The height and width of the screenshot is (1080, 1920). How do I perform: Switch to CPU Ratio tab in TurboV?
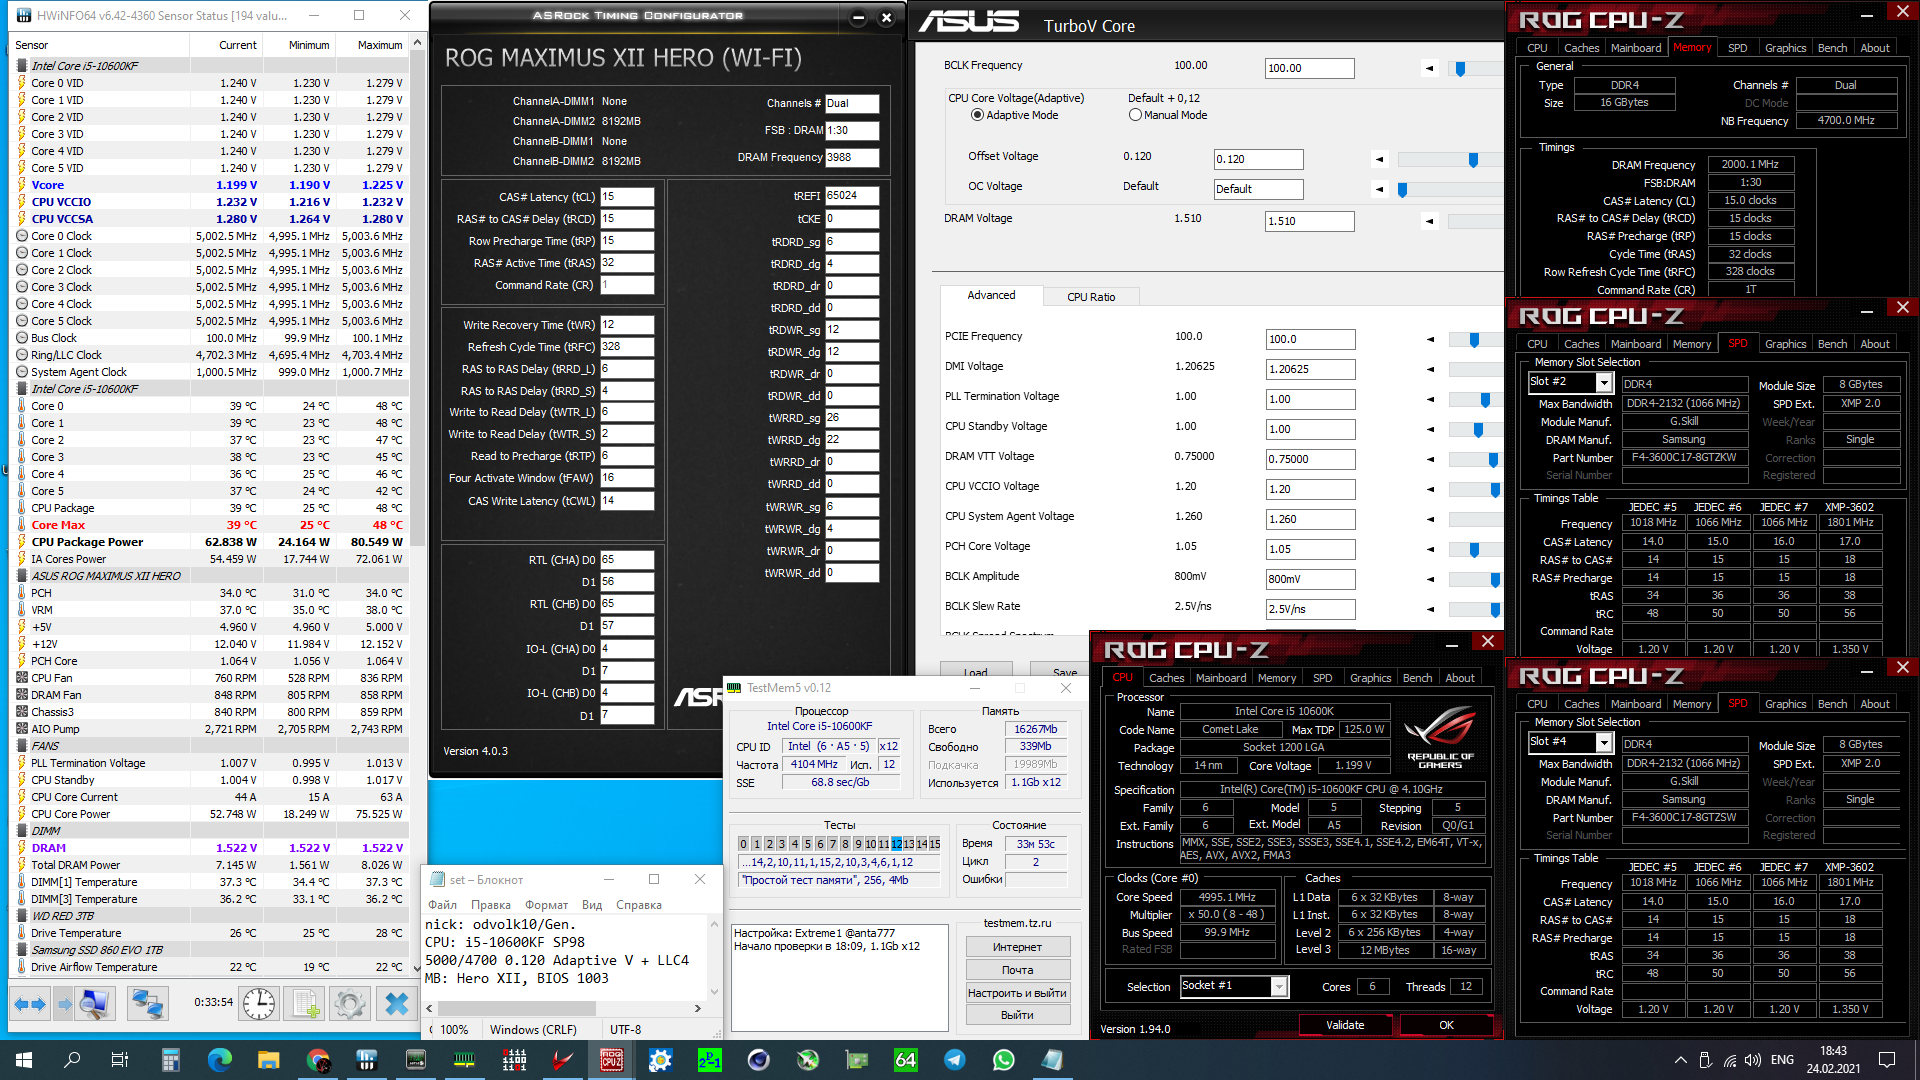click(x=1090, y=297)
